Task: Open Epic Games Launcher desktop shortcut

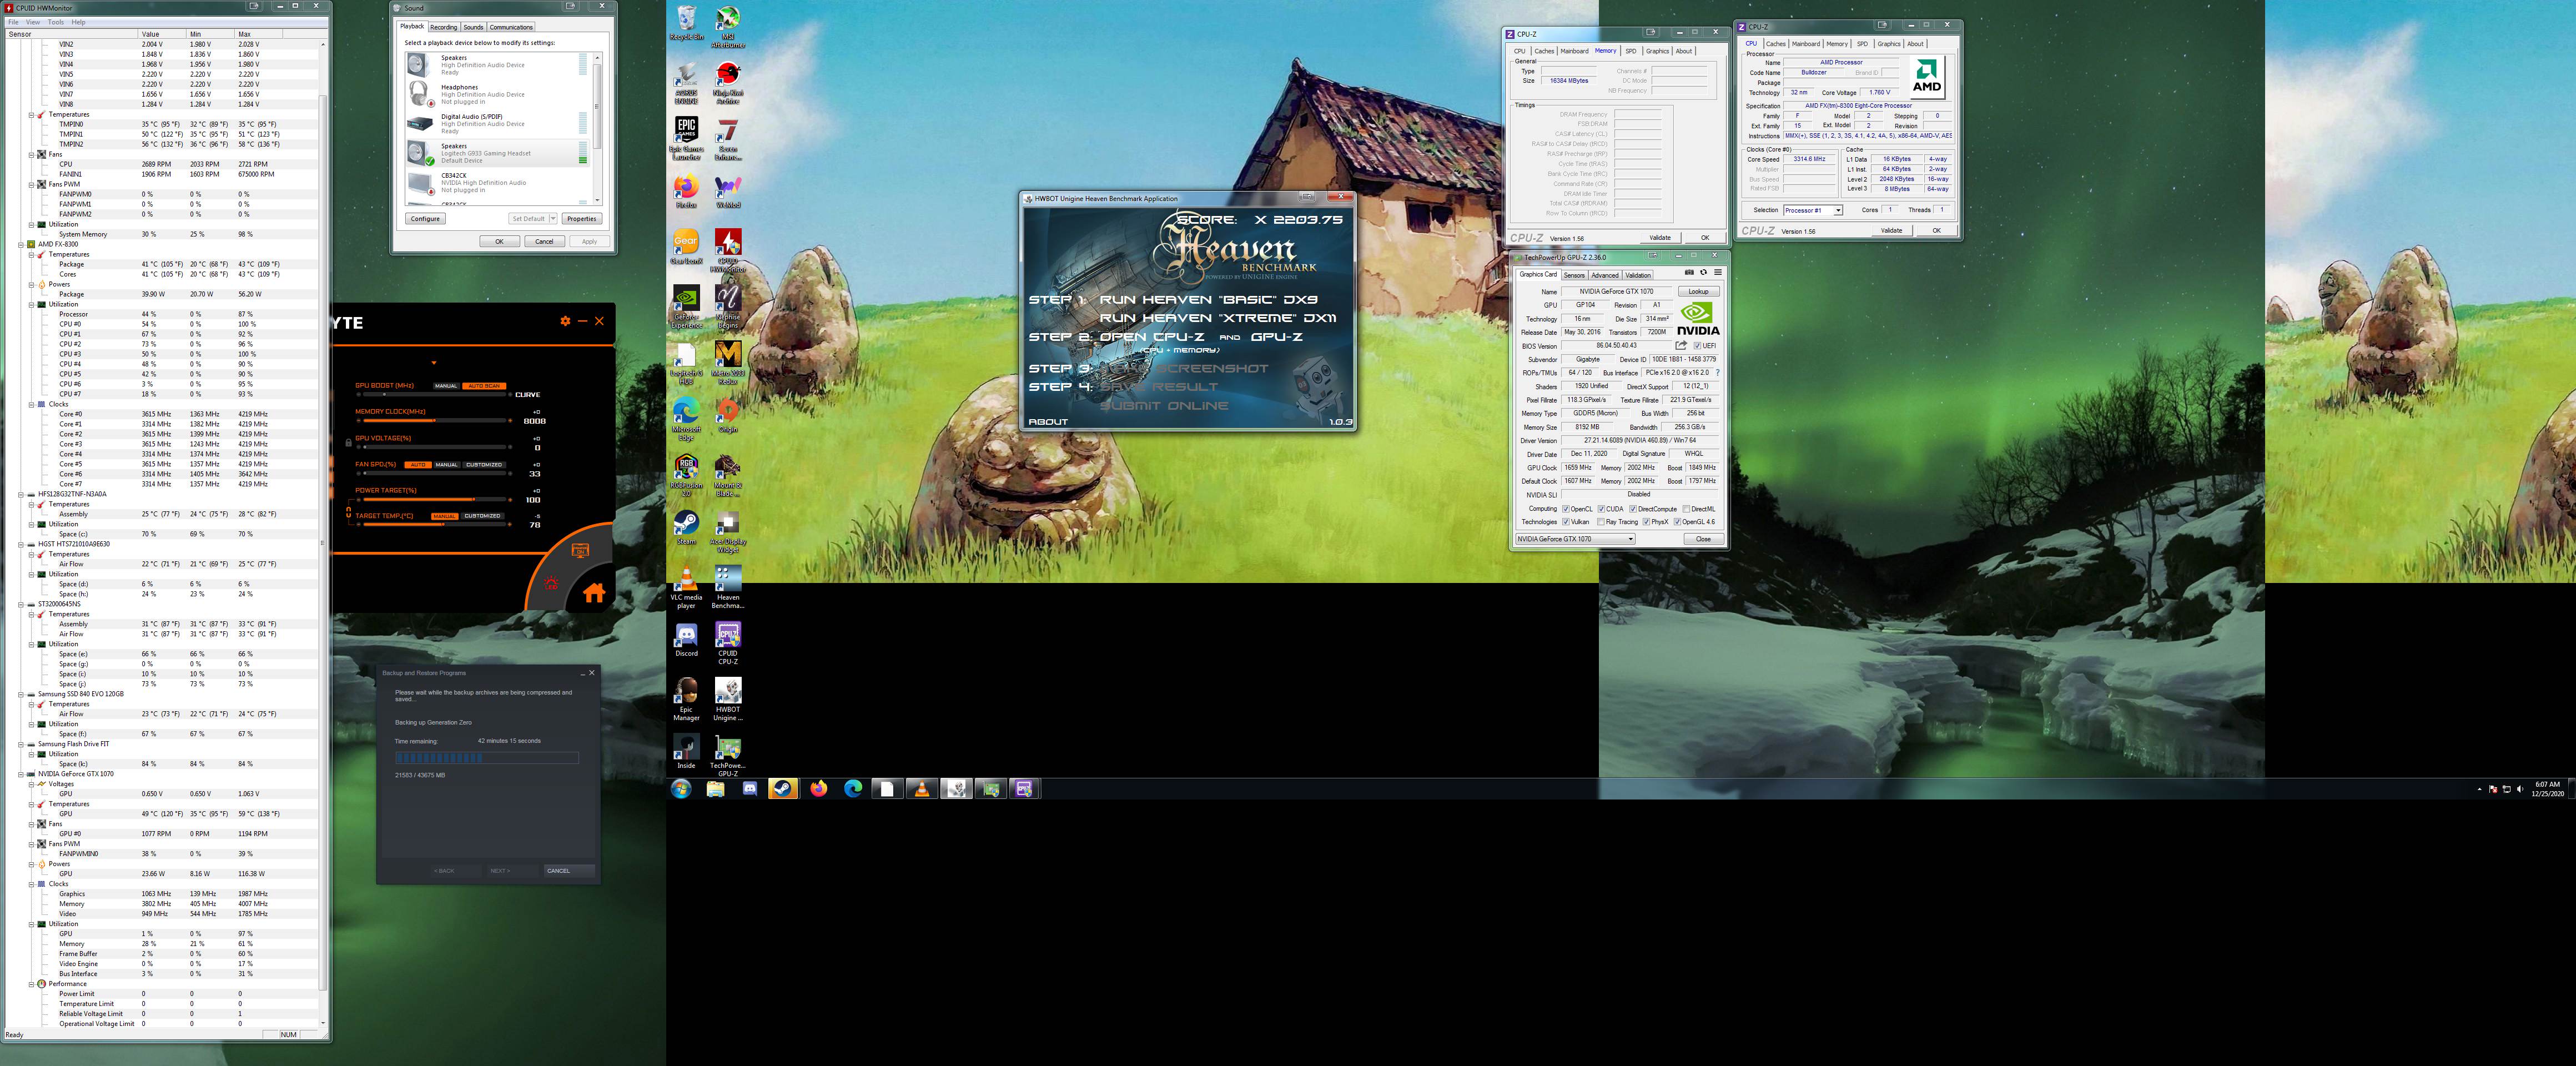Action: point(686,139)
